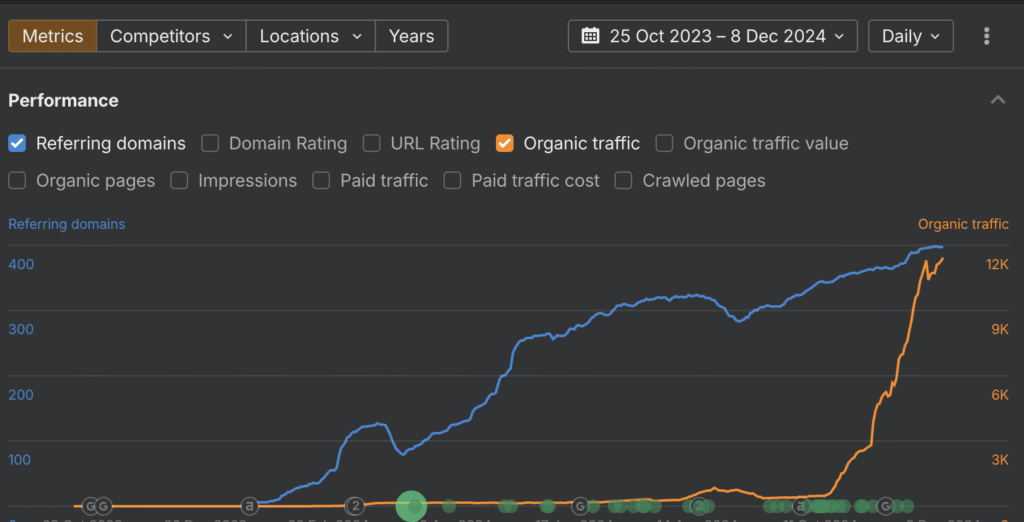This screenshot has width=1024, height=522.
Task: Expand the Locations dropdown
Action: coord(310,36)
